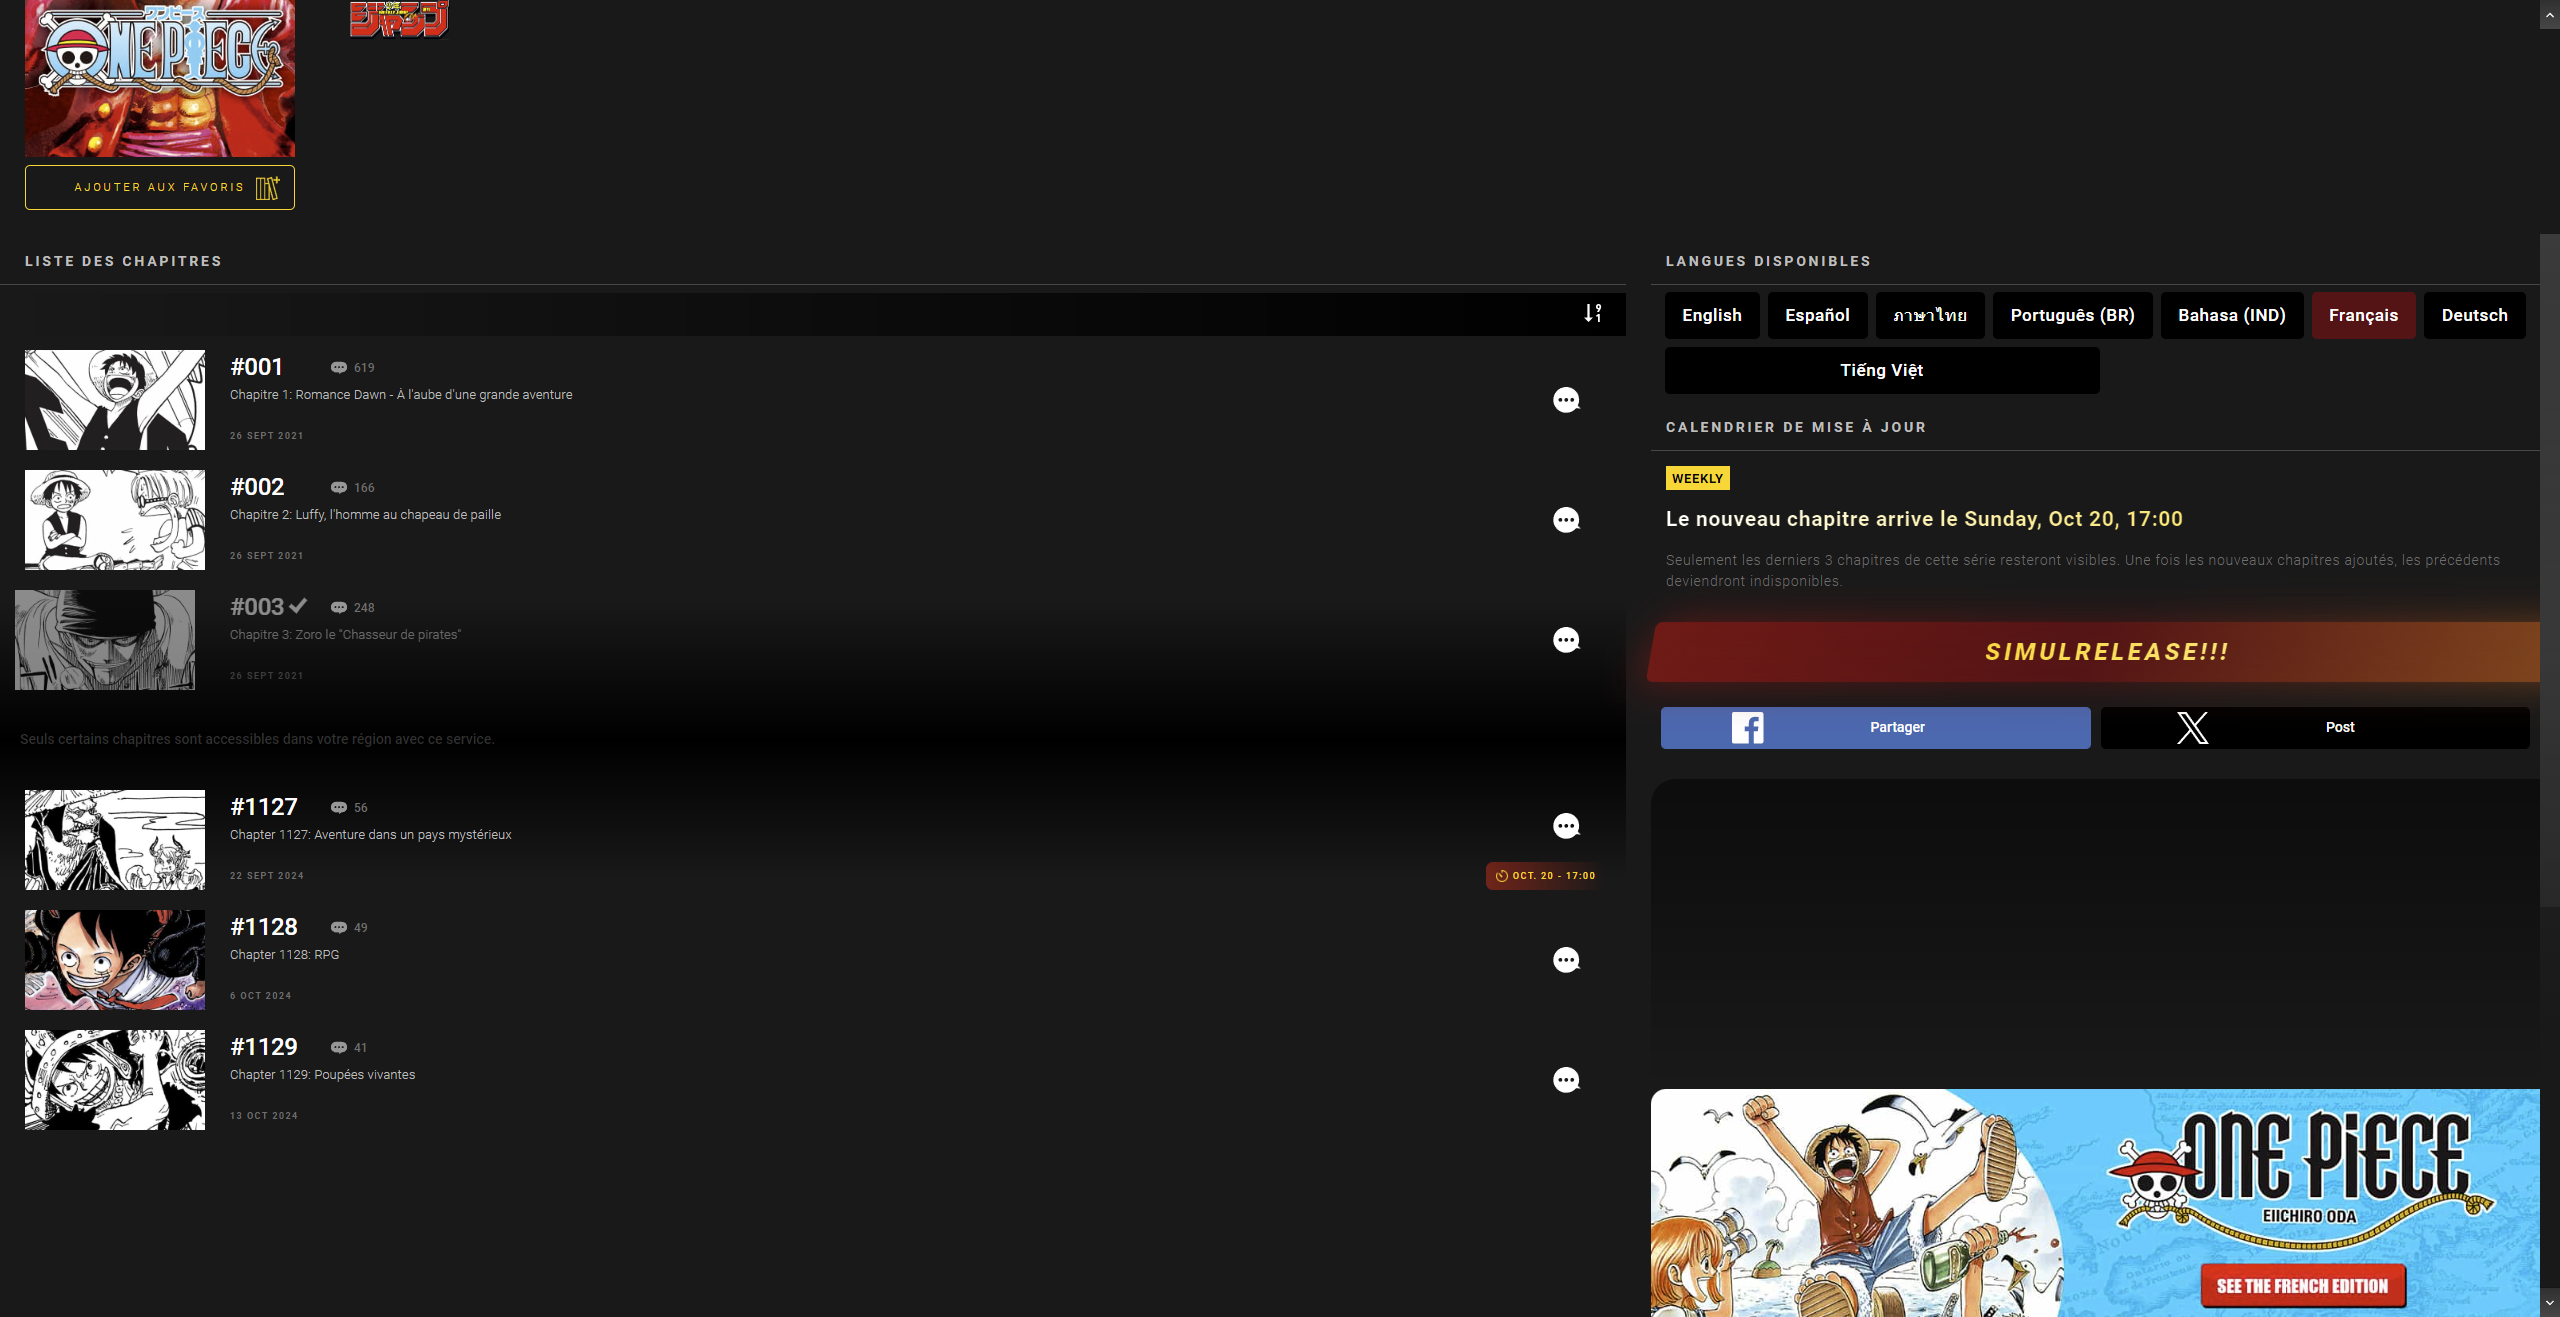The image size is (2560, 1317).
Task: Switch language to English
Action: pos(1711,316)
